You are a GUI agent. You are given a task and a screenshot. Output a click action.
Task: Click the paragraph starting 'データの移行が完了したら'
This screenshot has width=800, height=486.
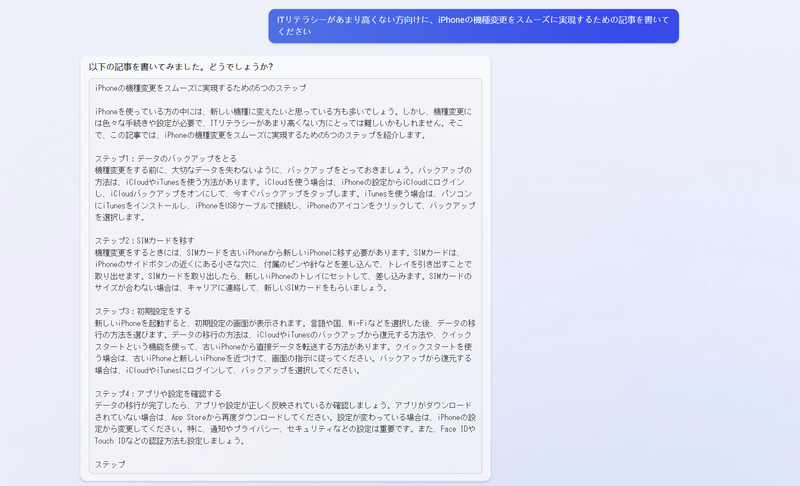pos(285,423)
